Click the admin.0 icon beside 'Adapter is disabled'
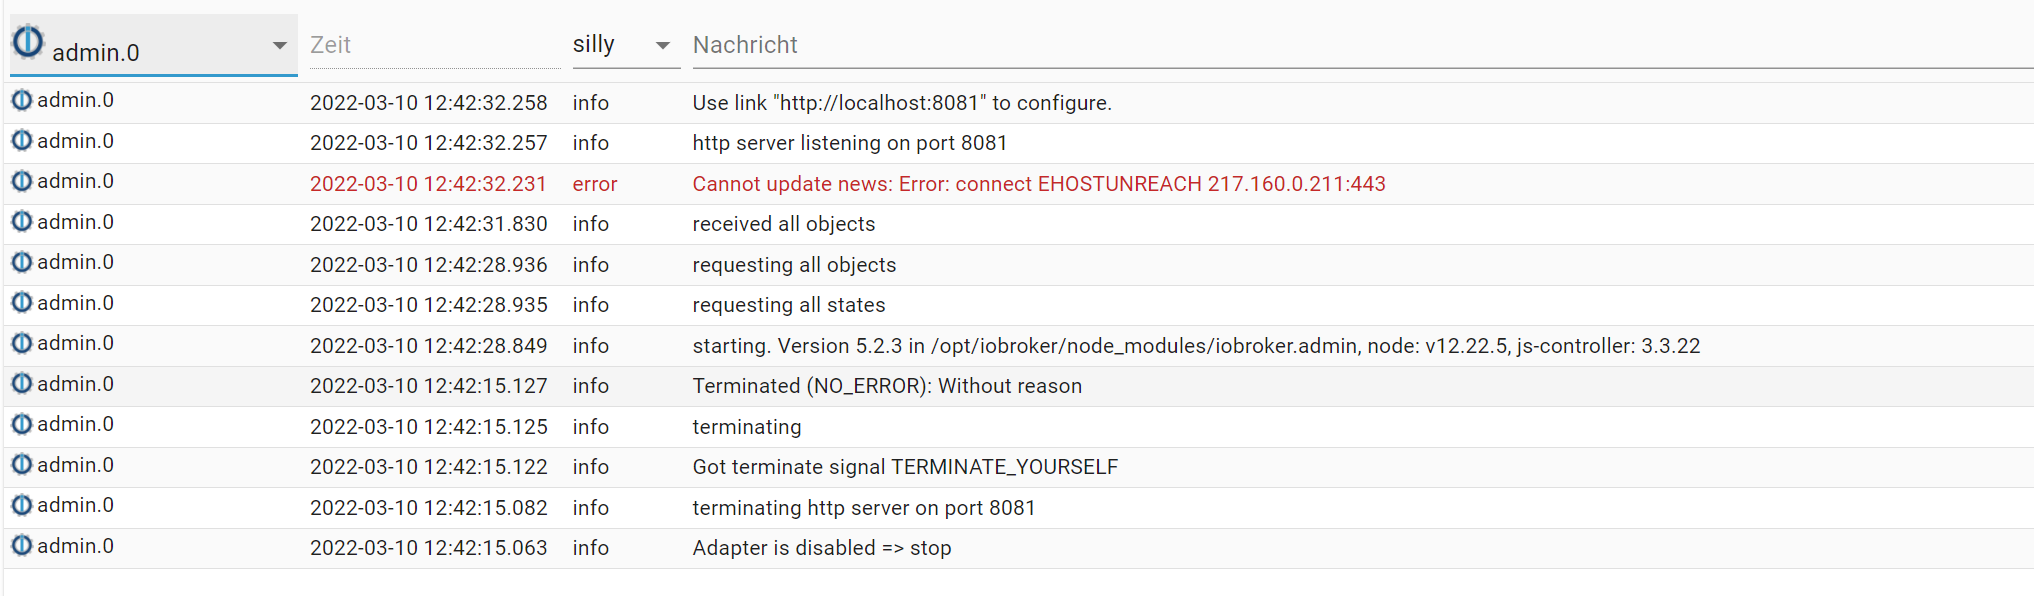 tap(22, 546)
